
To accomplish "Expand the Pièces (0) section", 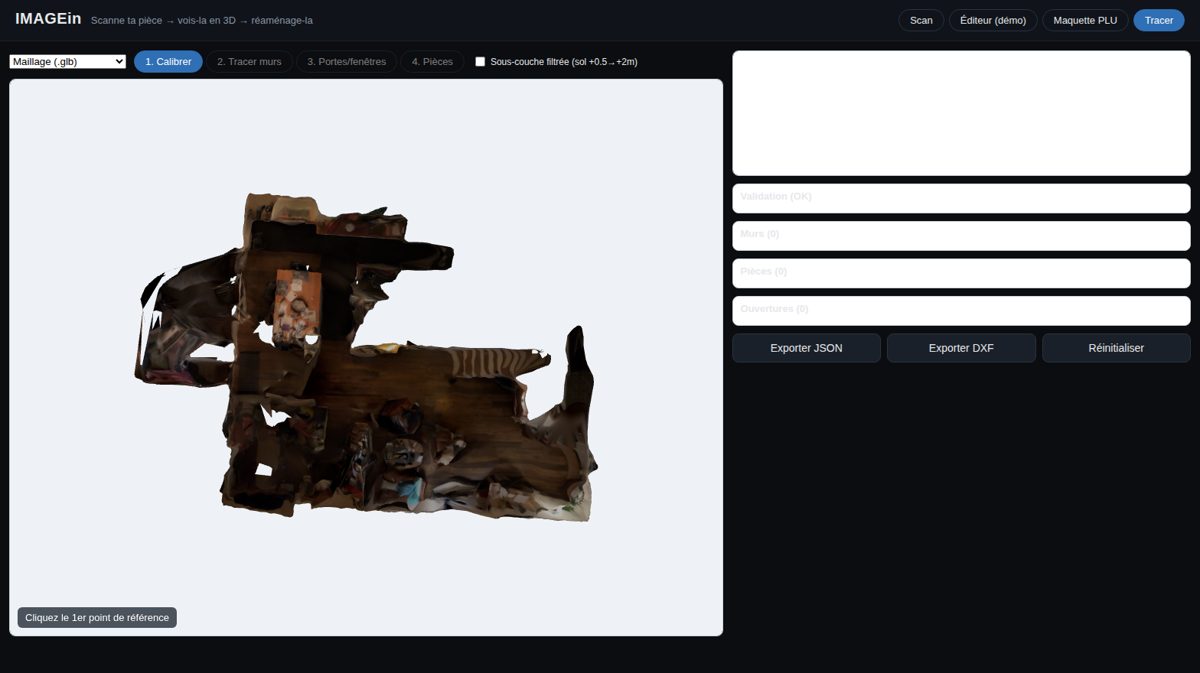I will 961,273.
